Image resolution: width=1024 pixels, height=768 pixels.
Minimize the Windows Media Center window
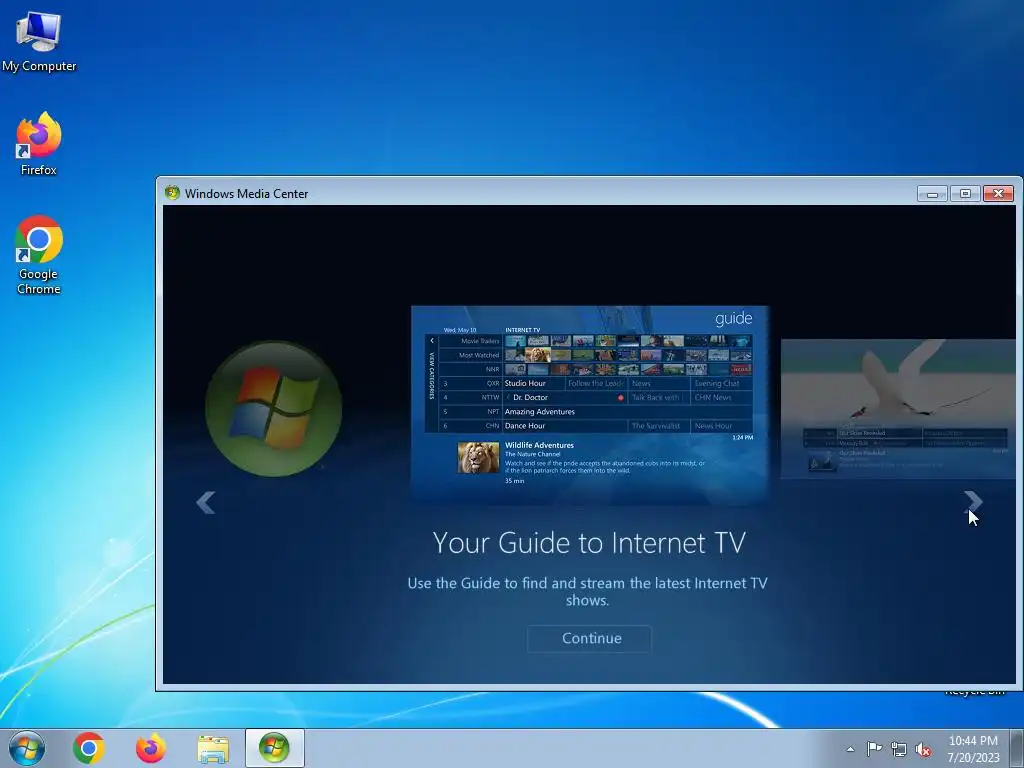pos(932,193)
